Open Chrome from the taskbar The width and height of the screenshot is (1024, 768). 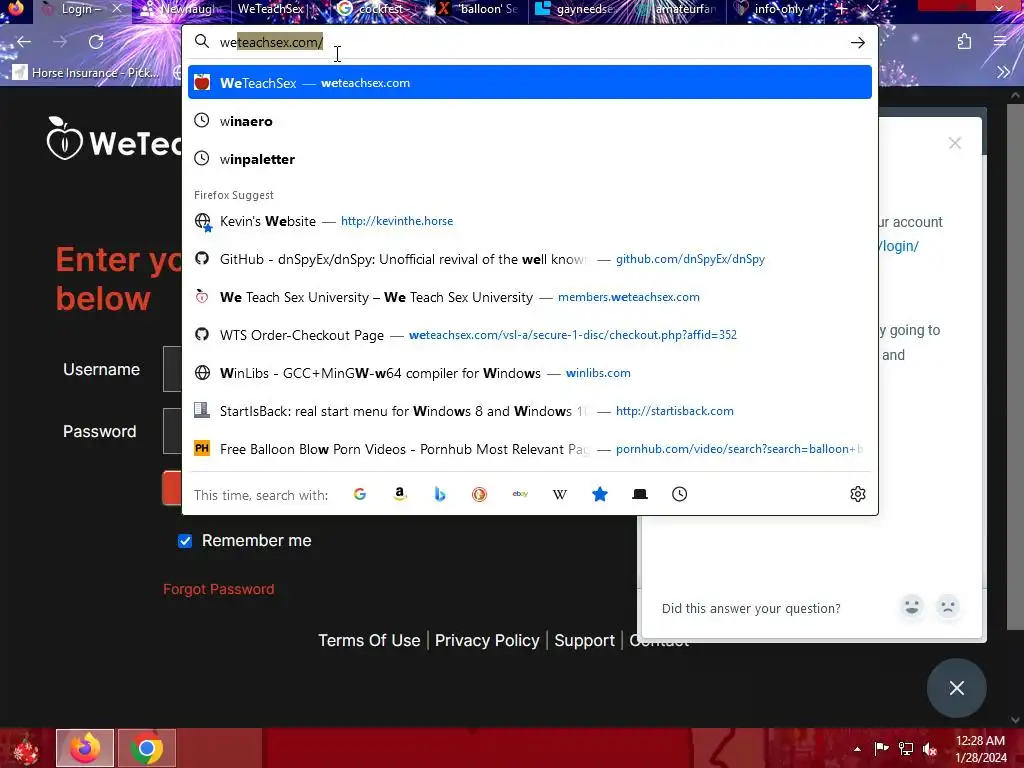coord(147,748)
